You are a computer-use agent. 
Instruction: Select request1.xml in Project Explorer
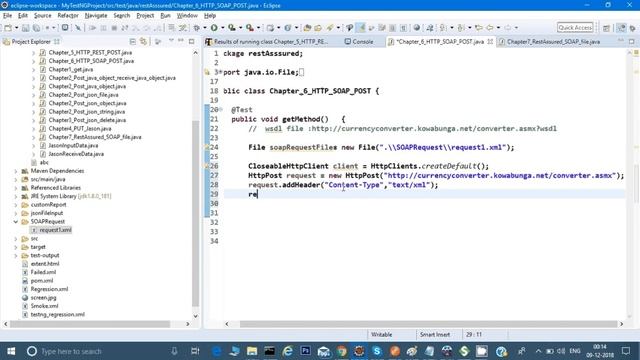click(x=56, y=230)
